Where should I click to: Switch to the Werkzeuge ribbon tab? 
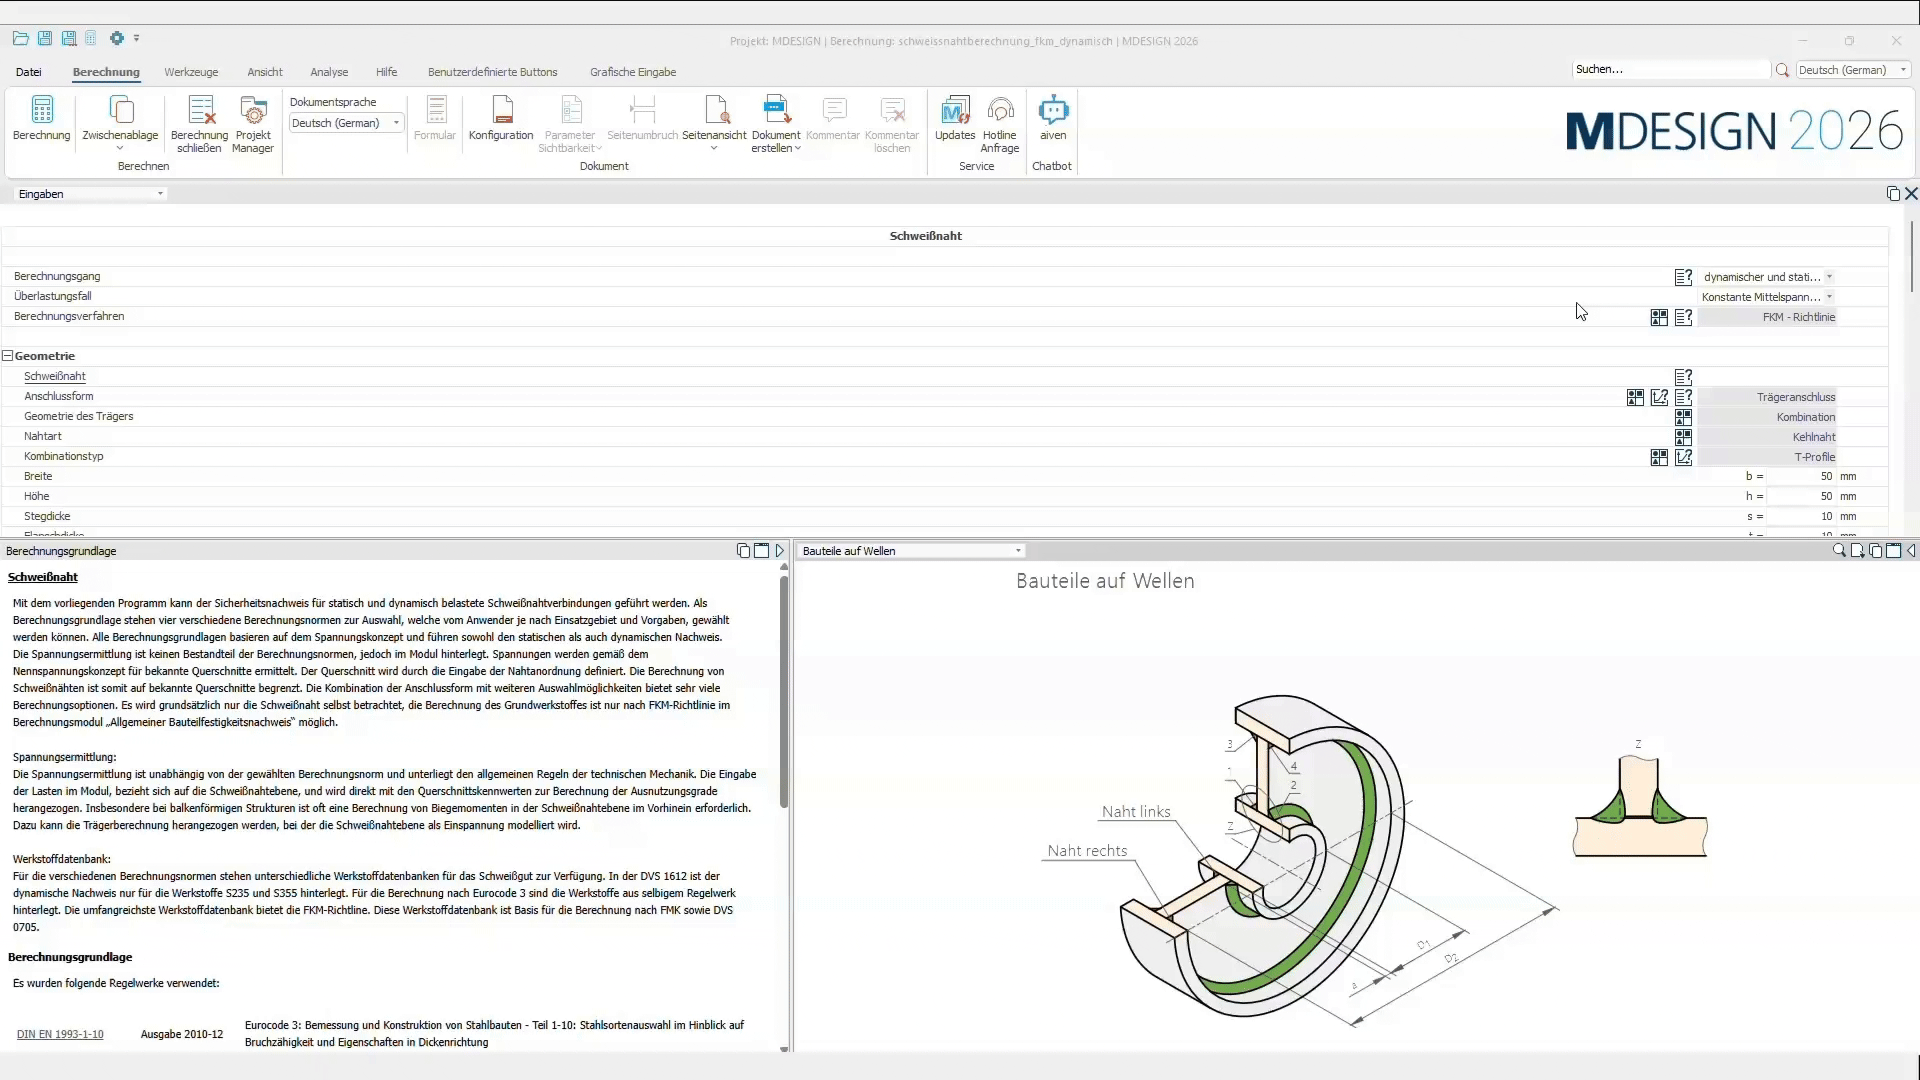(x=191, y=72)
